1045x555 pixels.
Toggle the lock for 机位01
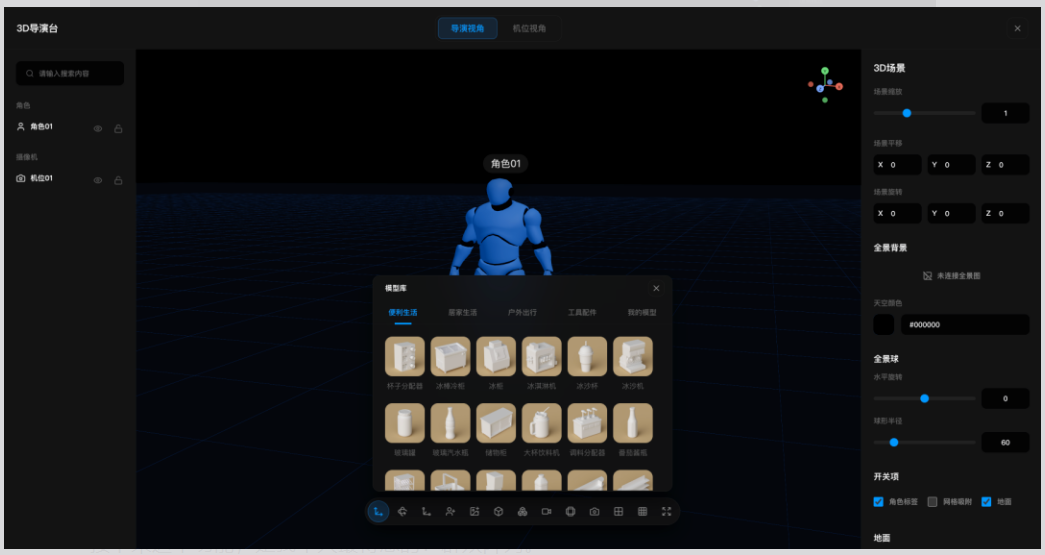pyautogui.click(x=118, y=181)
